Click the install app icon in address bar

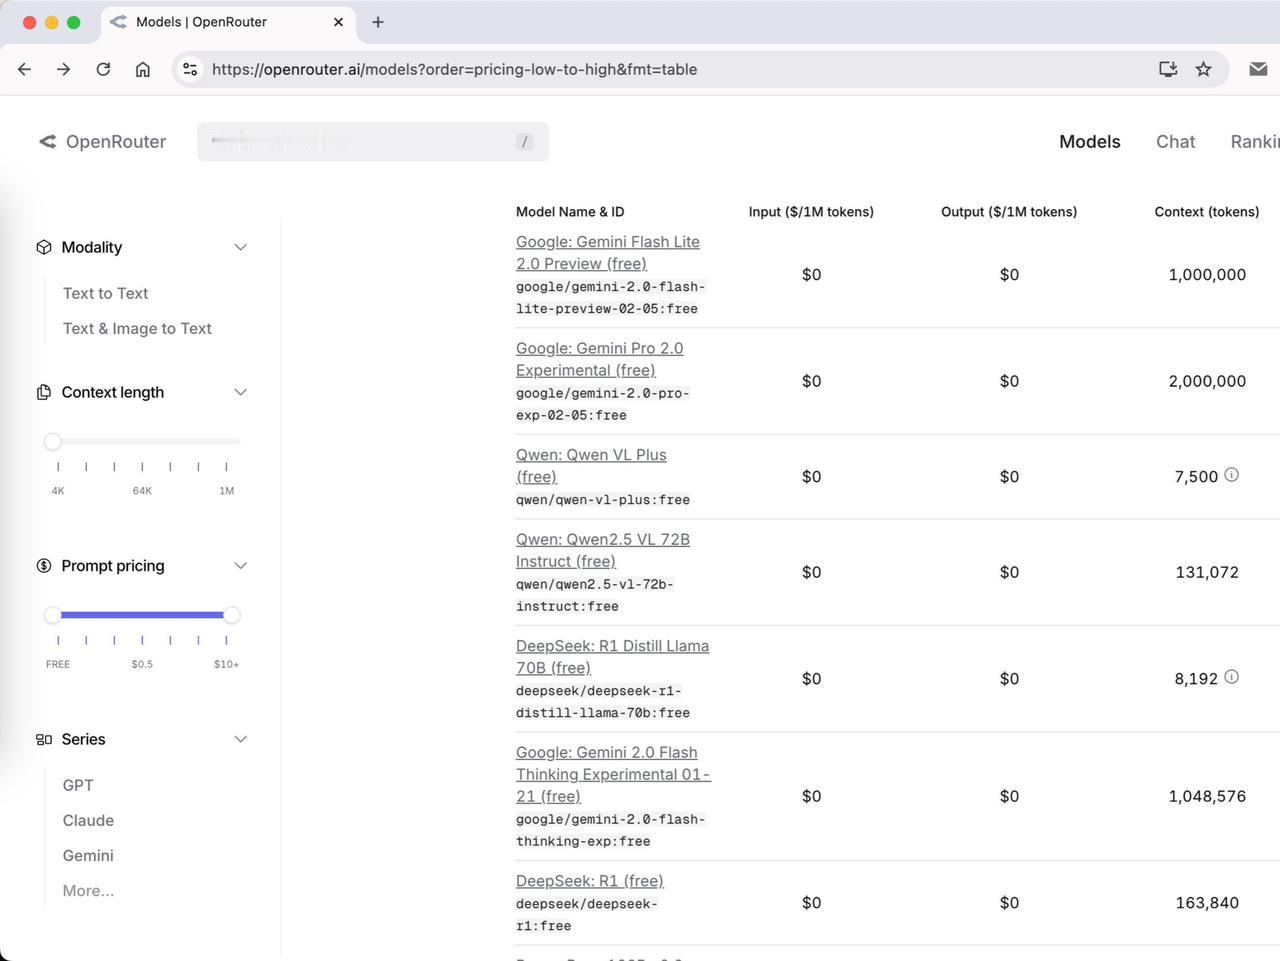coord(1168,69)
